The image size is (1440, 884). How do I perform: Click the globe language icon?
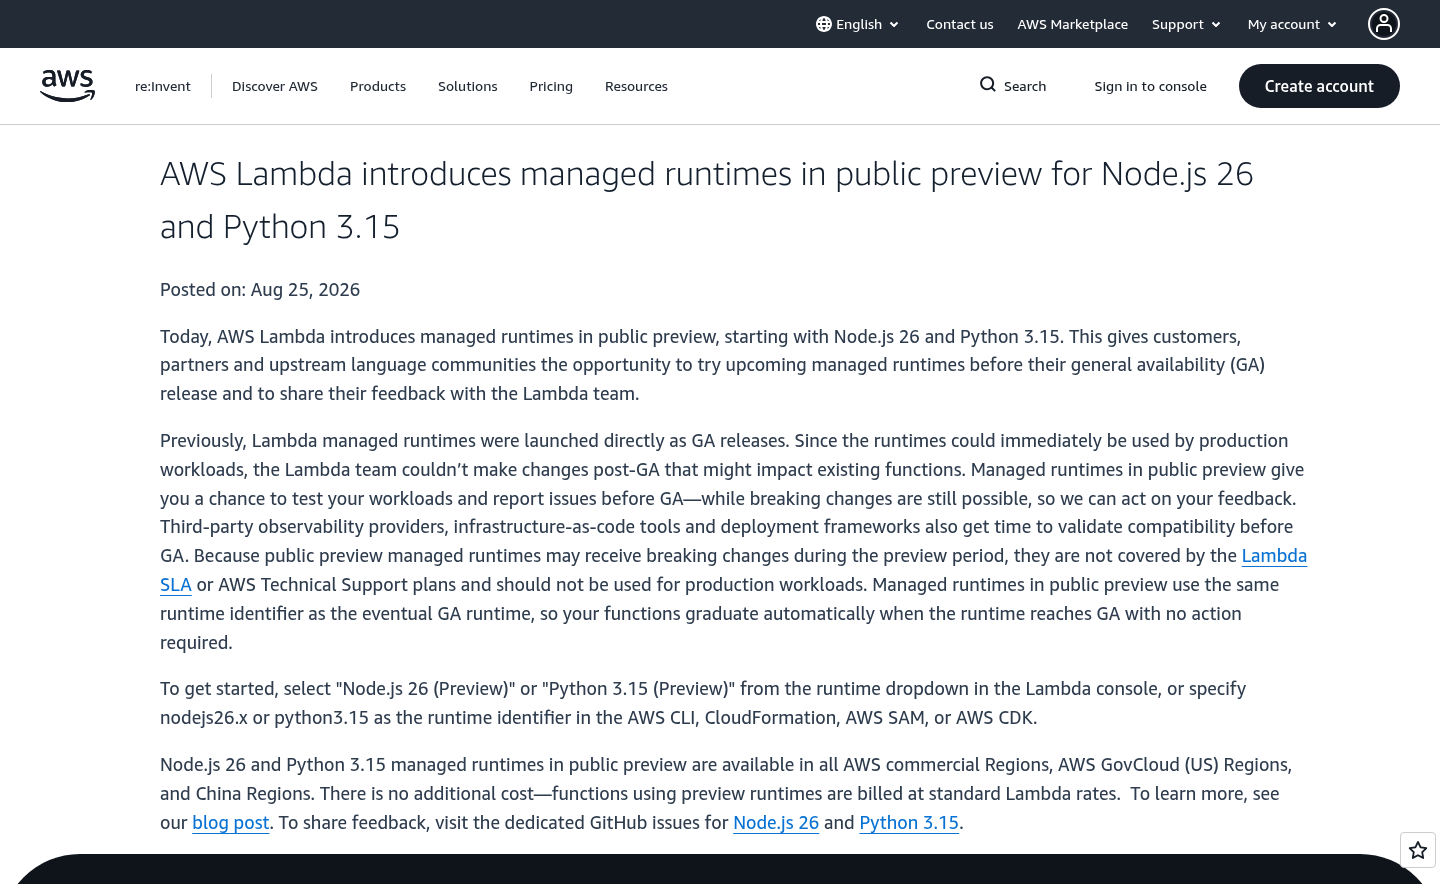tap(824, 24)
